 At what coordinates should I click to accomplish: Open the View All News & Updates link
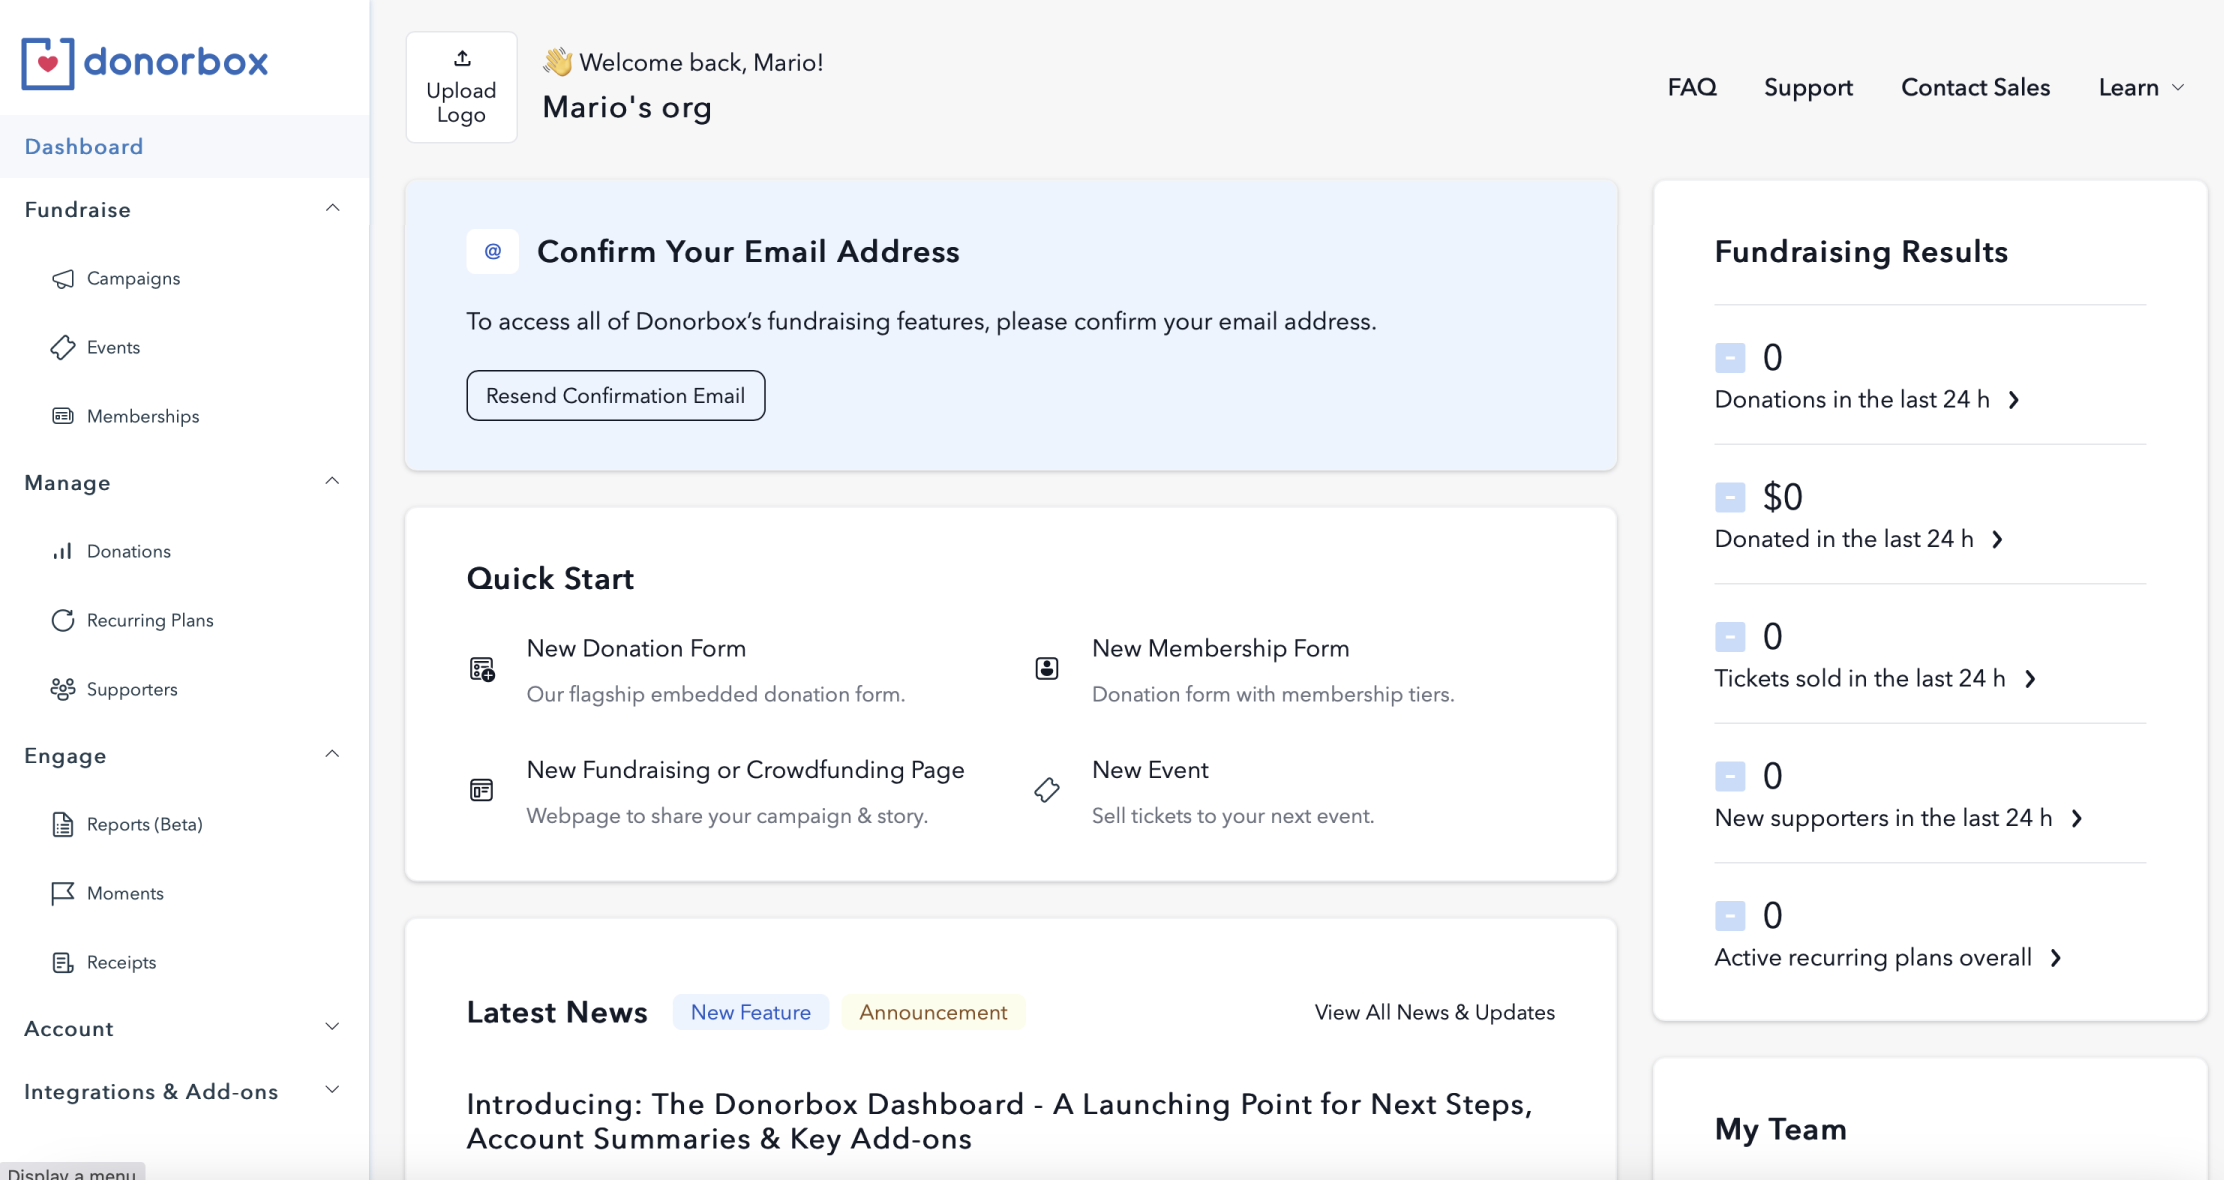tap(1434, 1012)
